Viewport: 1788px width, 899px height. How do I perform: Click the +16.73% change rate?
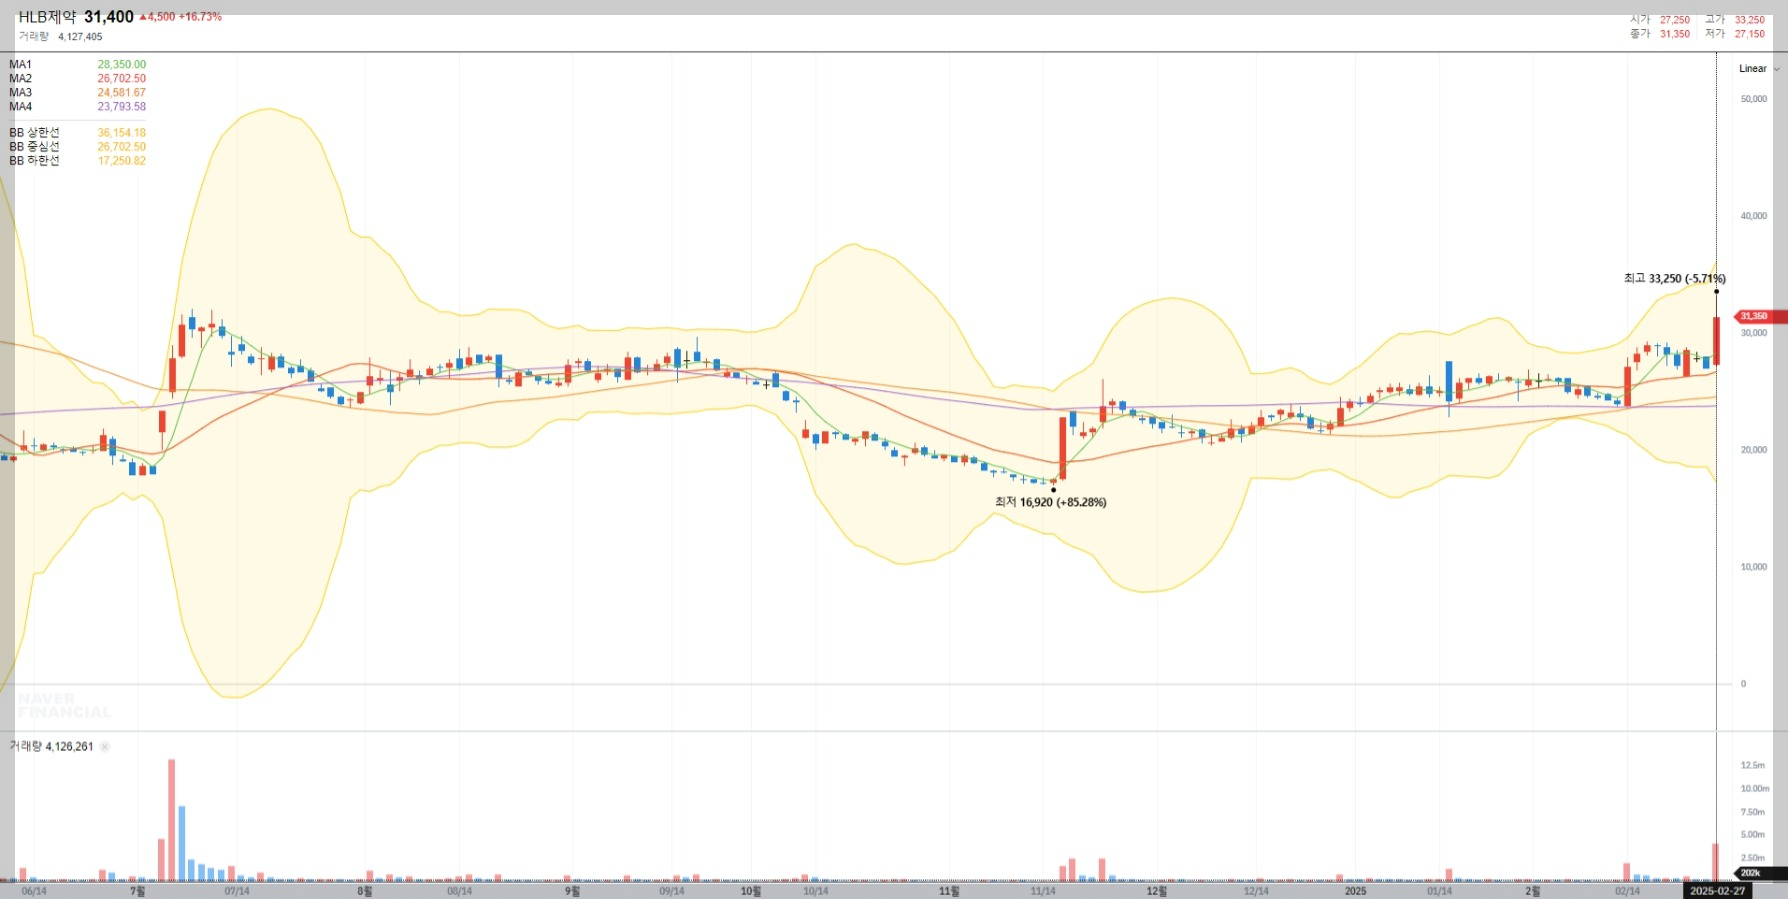click(200, 17)
